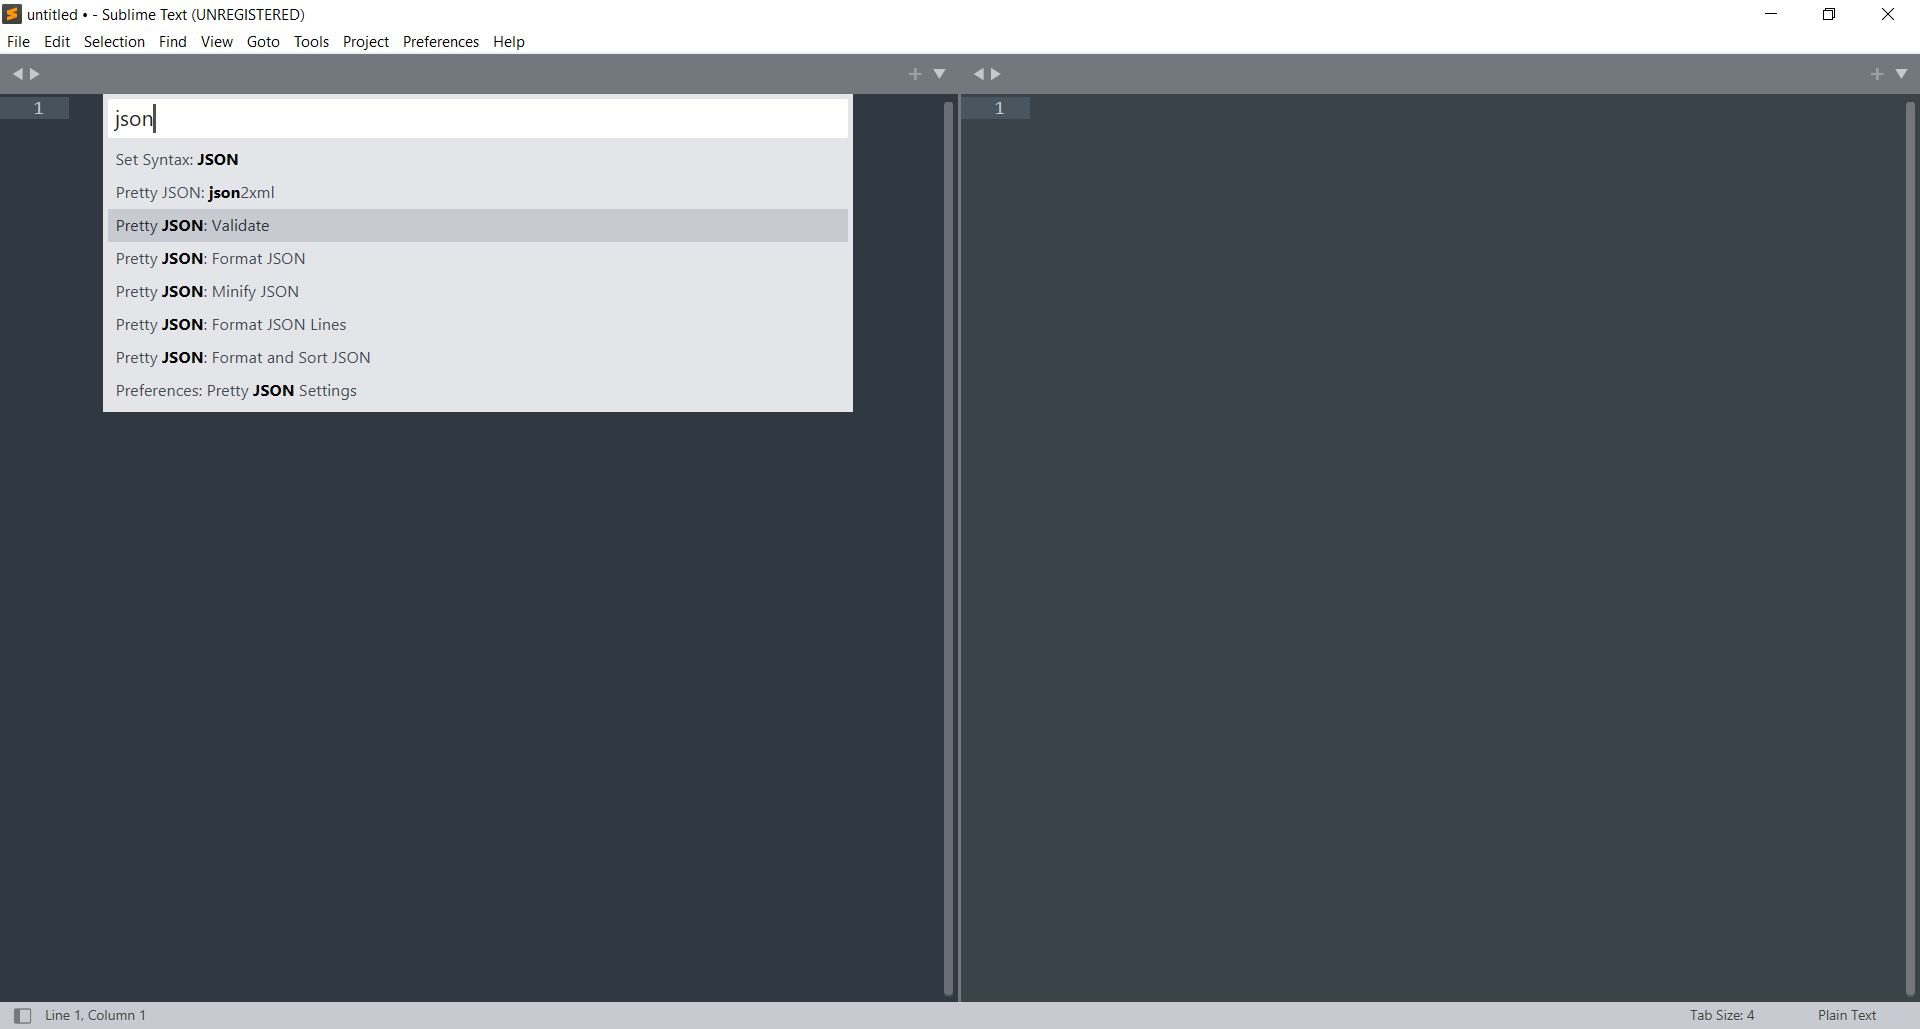The height and width of the screenshot is (1029, 1920).
Task: Focus the command palette search field
Action: point(478,119)
